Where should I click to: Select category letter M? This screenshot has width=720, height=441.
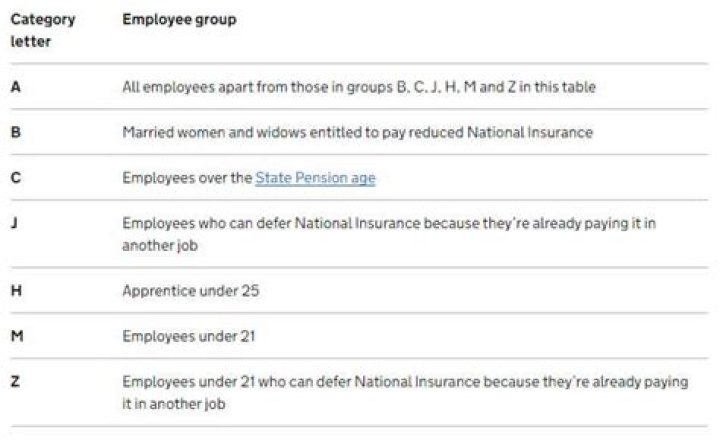click(x=17, y=336)
